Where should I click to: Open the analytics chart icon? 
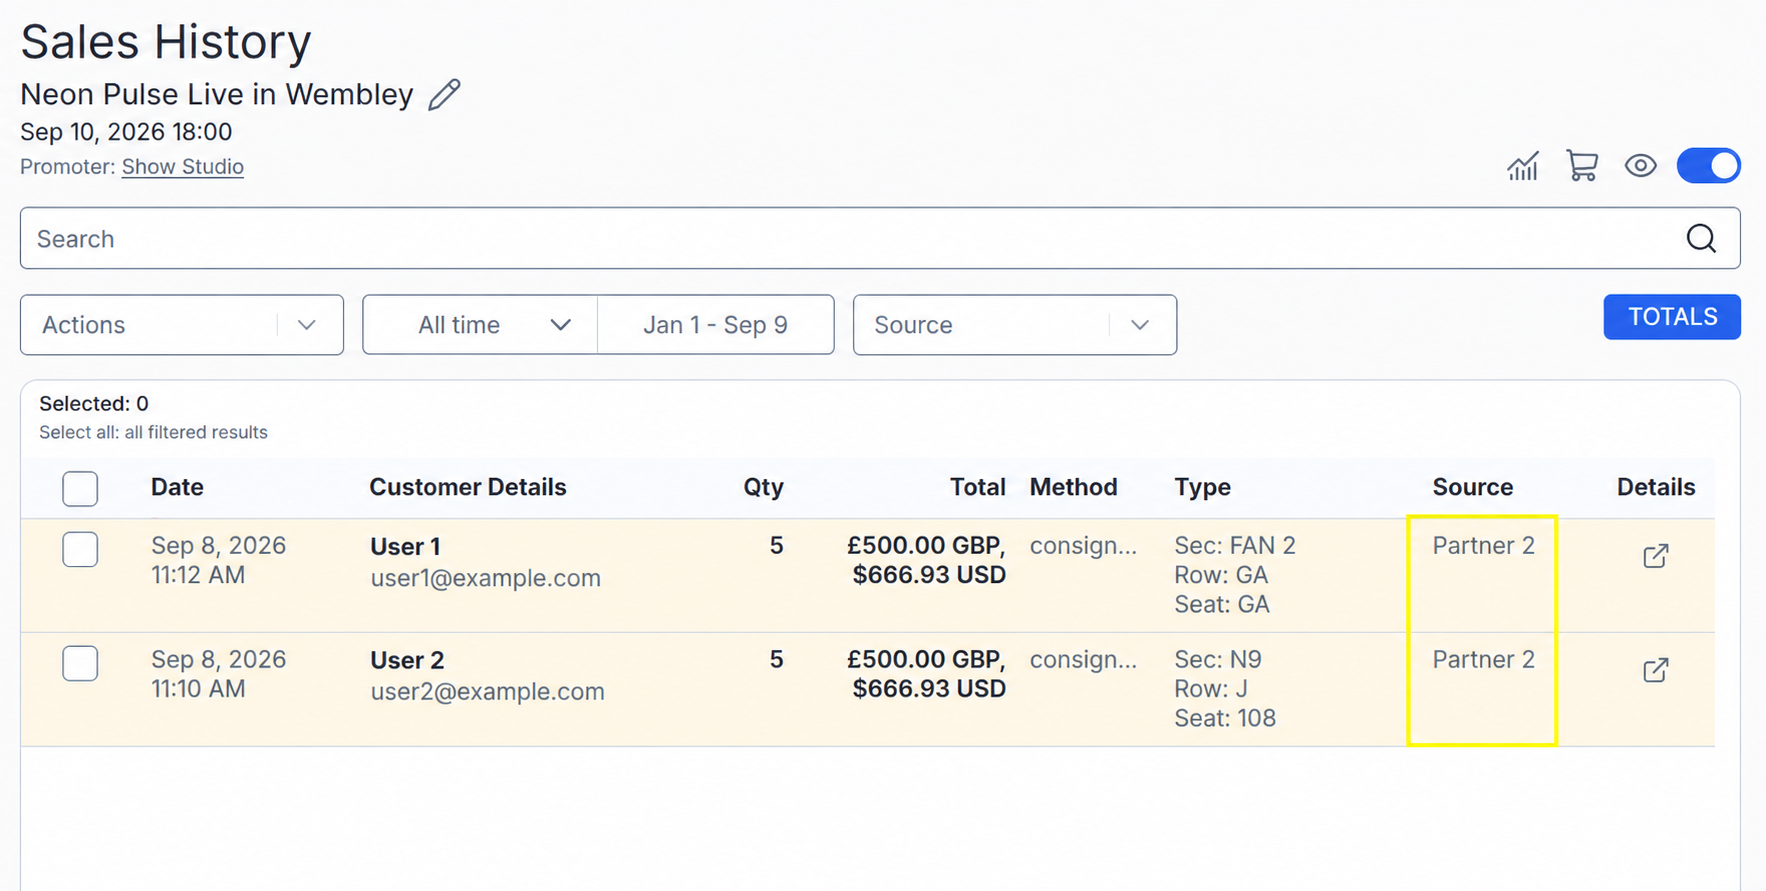coord(1523,166)
